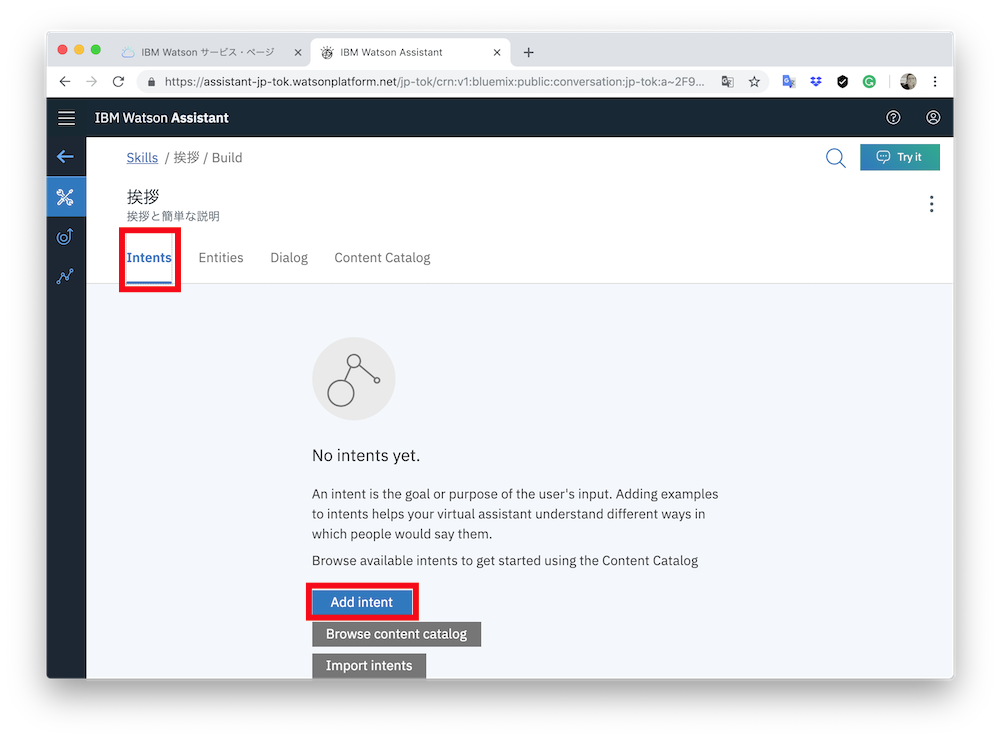Open the Grammarly extension icon
The height and width of the screenshot is (740, 1000).
tap(869, 82)
